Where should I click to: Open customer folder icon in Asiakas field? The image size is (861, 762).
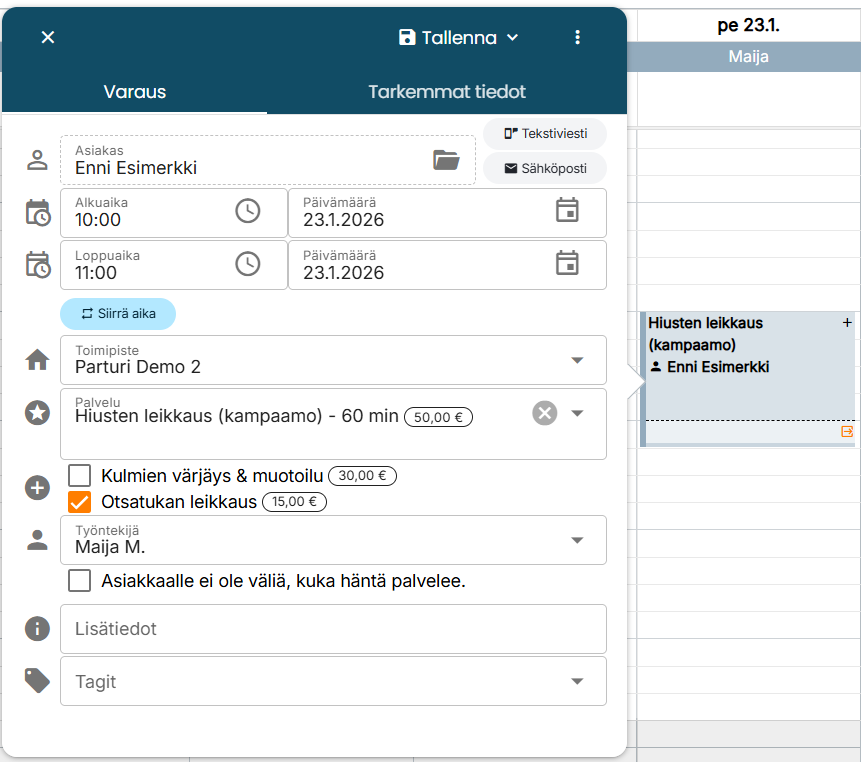pos(446,160)
